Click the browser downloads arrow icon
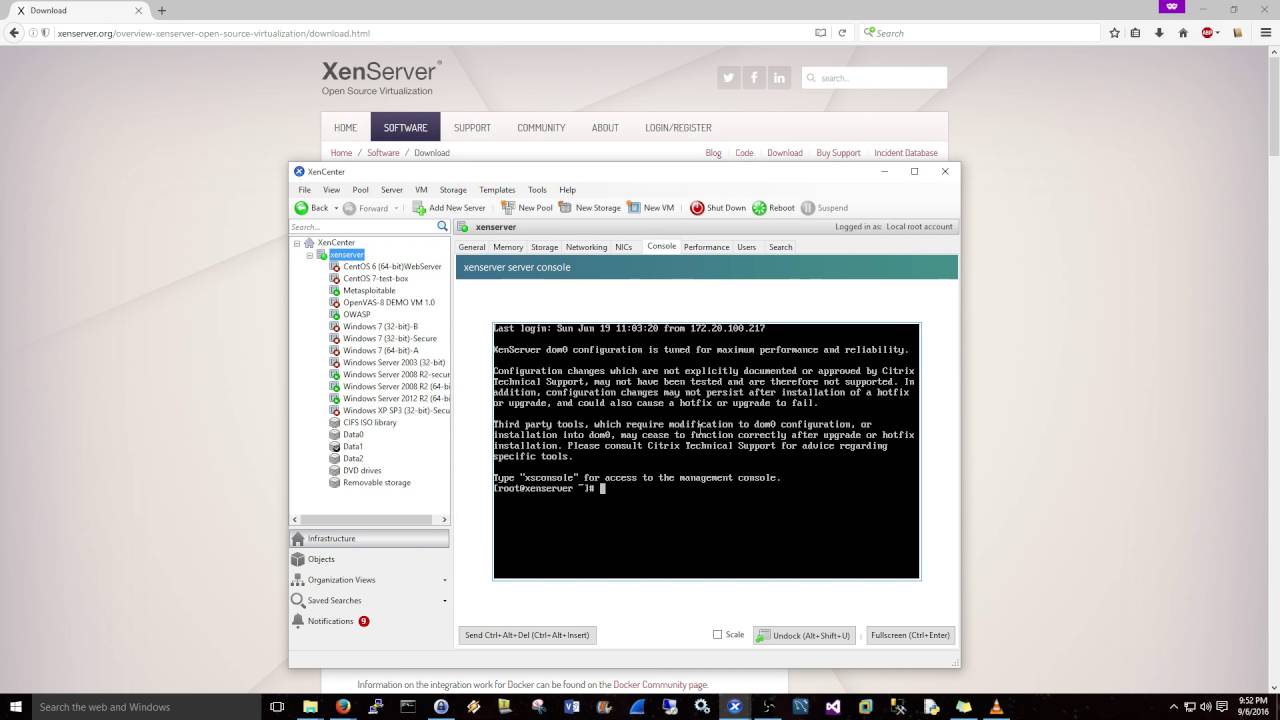Image resolution: width=1280 pixels, height=720 pixels. [x=1159, y=33]
